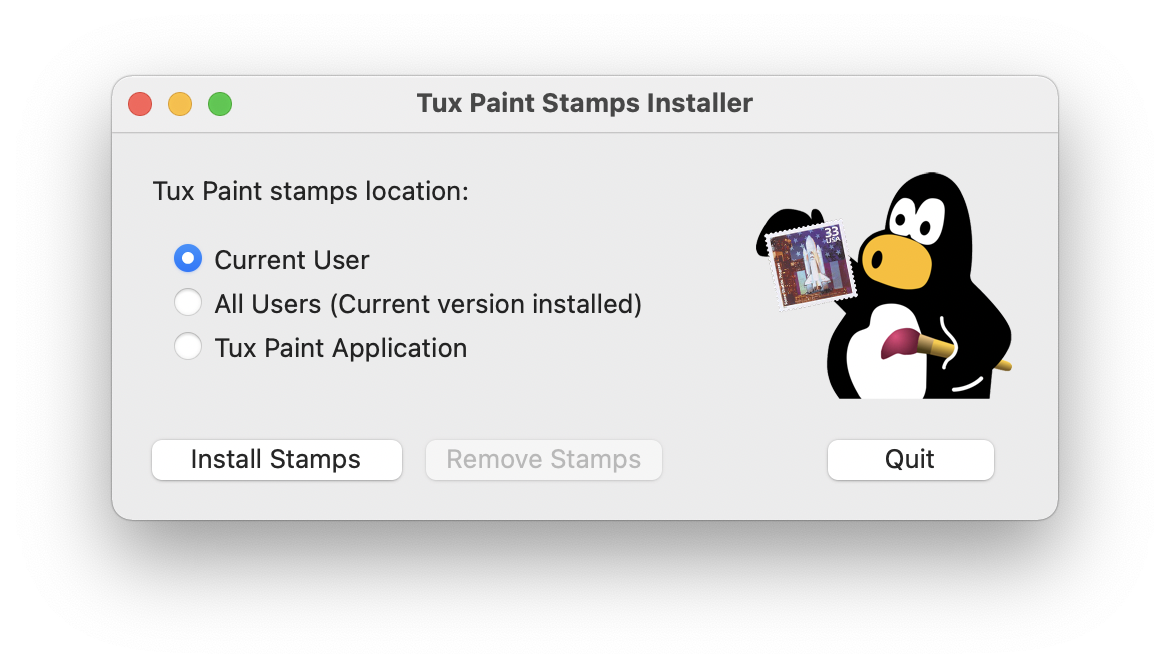Click Tux's white eyes
Viewport: 1170px width, 668px height.
[x=915, y=219]
